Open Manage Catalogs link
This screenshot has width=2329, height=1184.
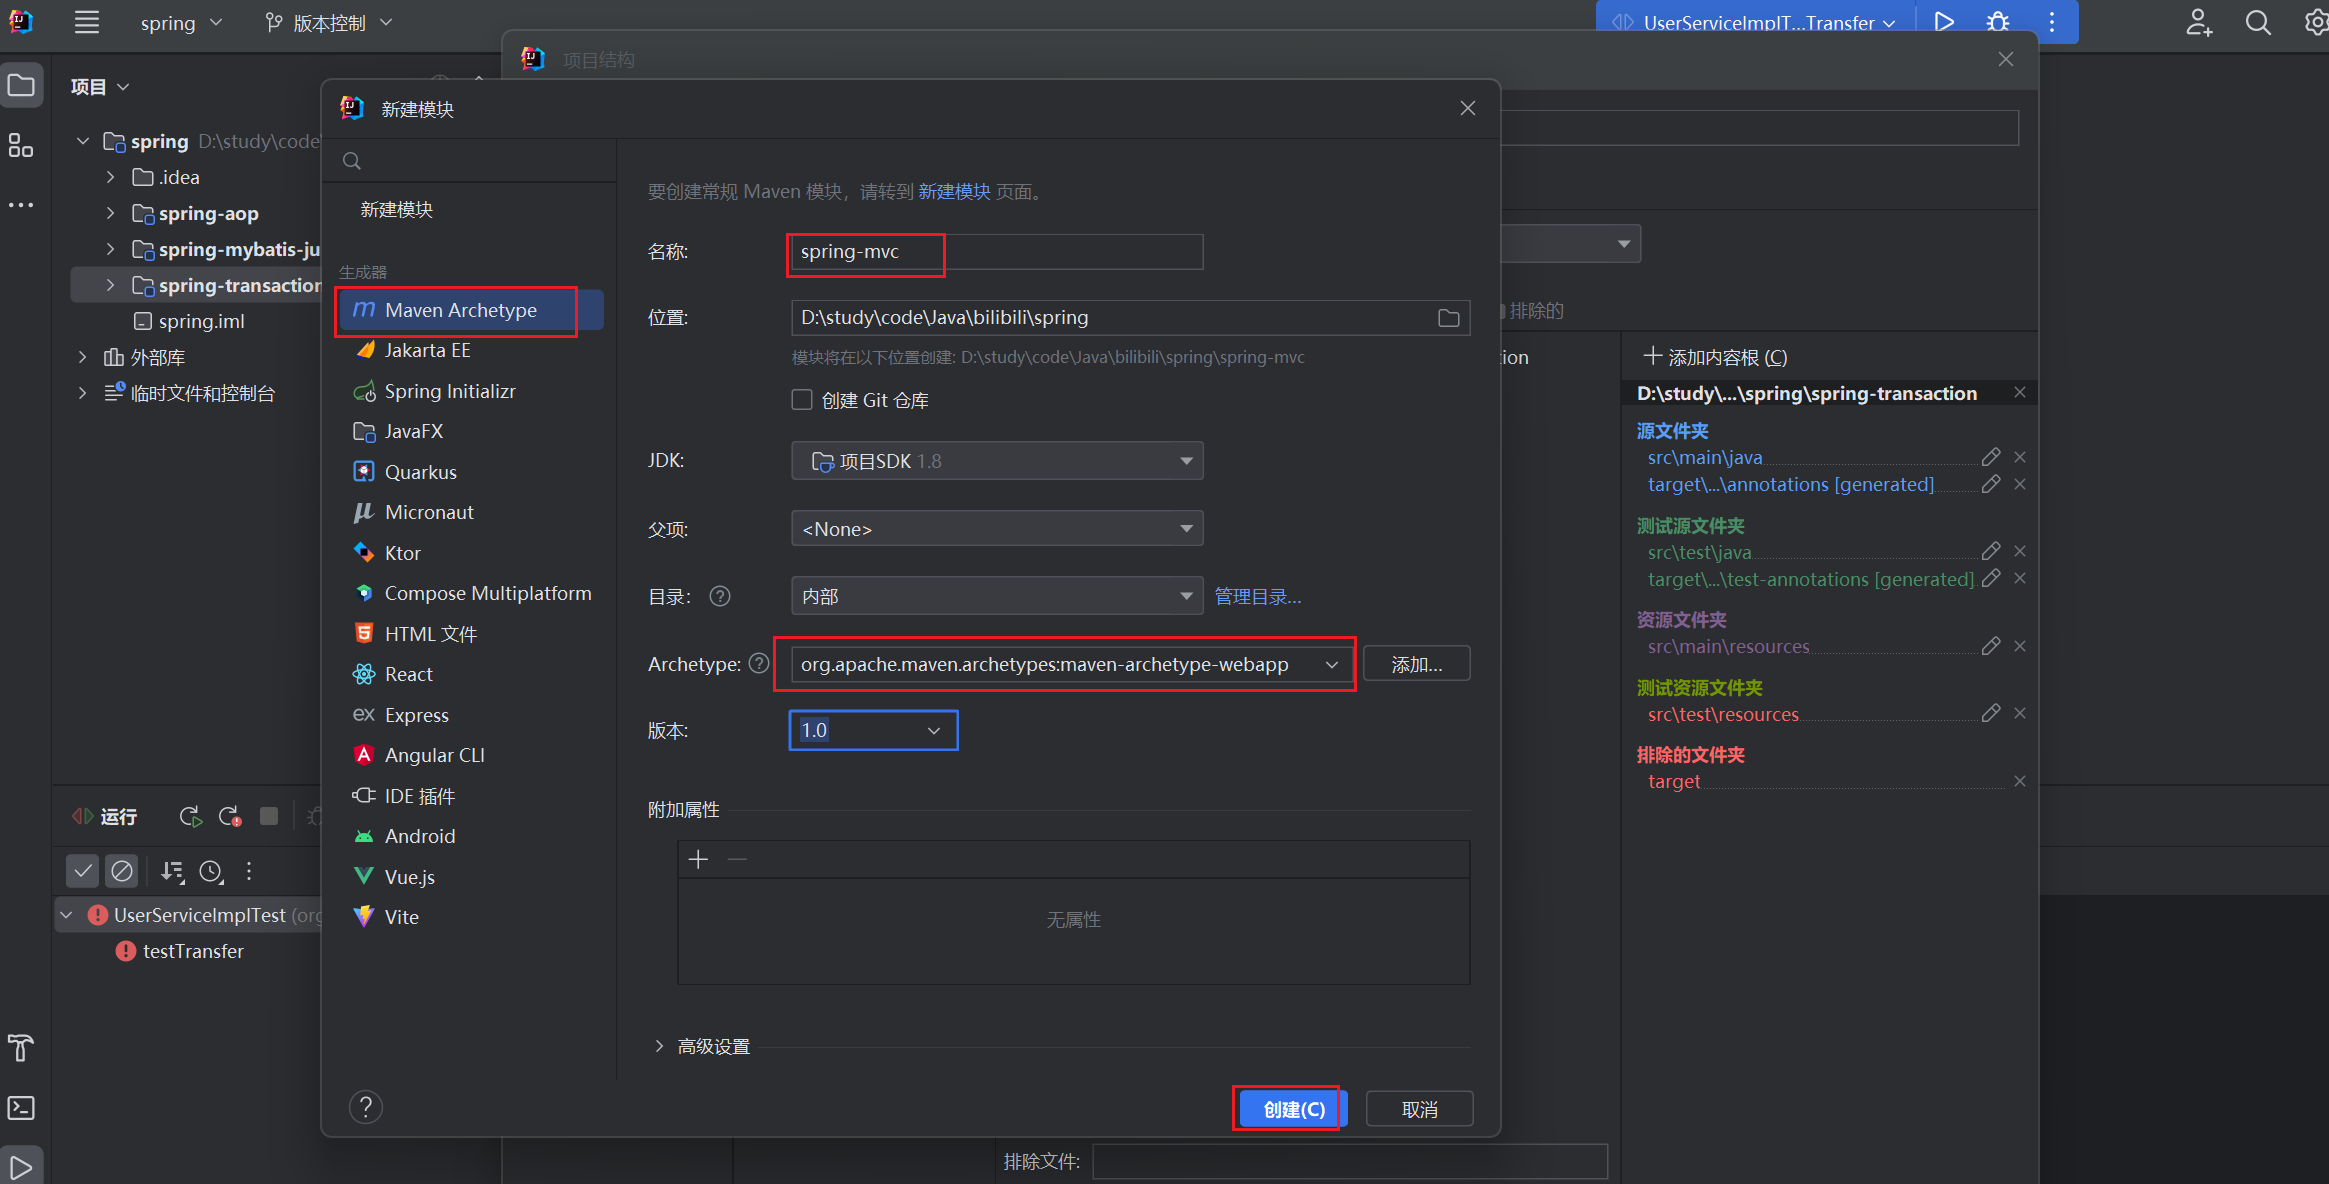[x=1257, y=596]
